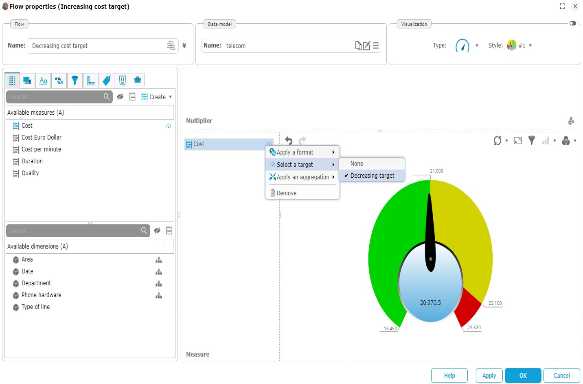This screenshot has width=583, height=384.
Task: Open the text style (Aa) tab
Action: (43, 80)
